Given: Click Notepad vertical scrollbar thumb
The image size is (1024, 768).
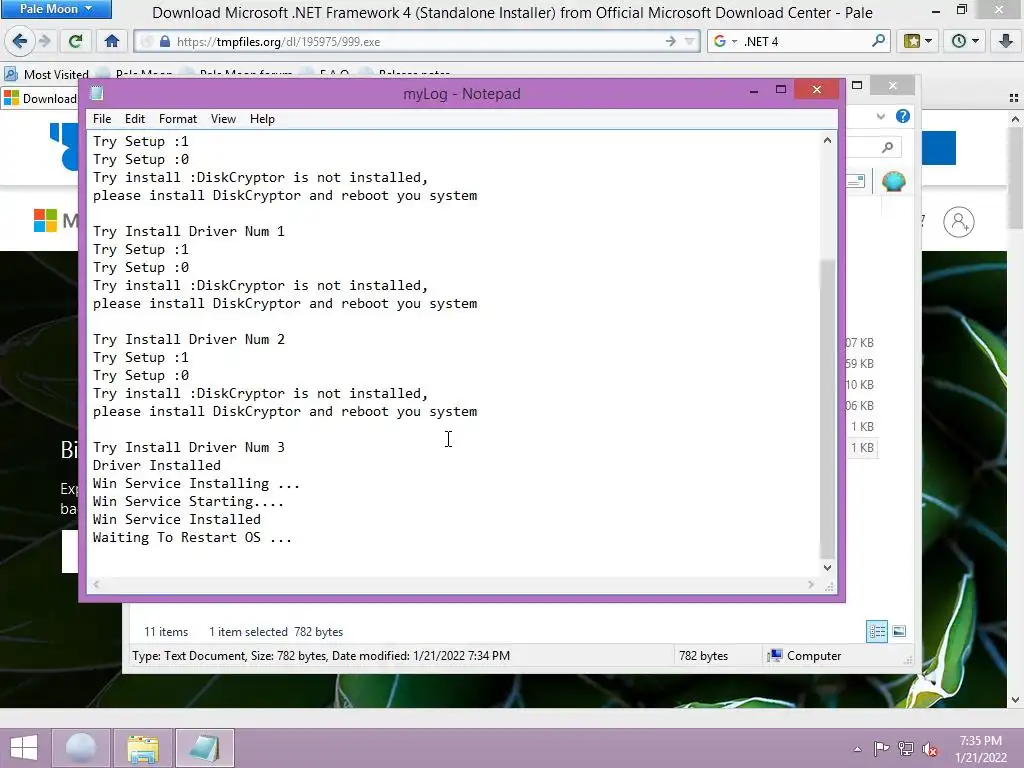Looking at the screenshot, I should 827,409.
